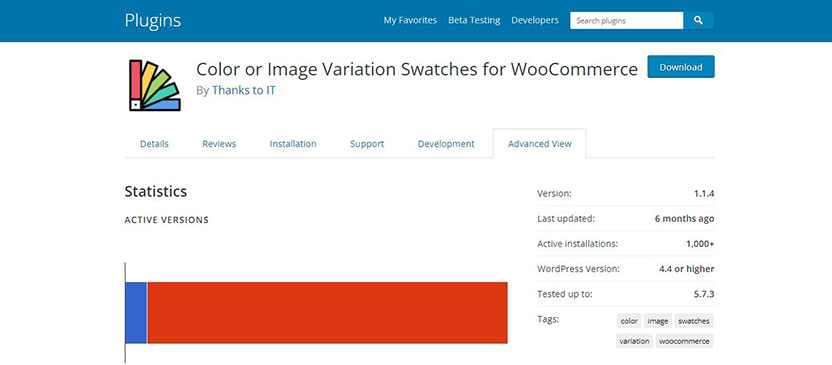Click the color swatches plugin icon
832x365 pixels.
[154, 85]
